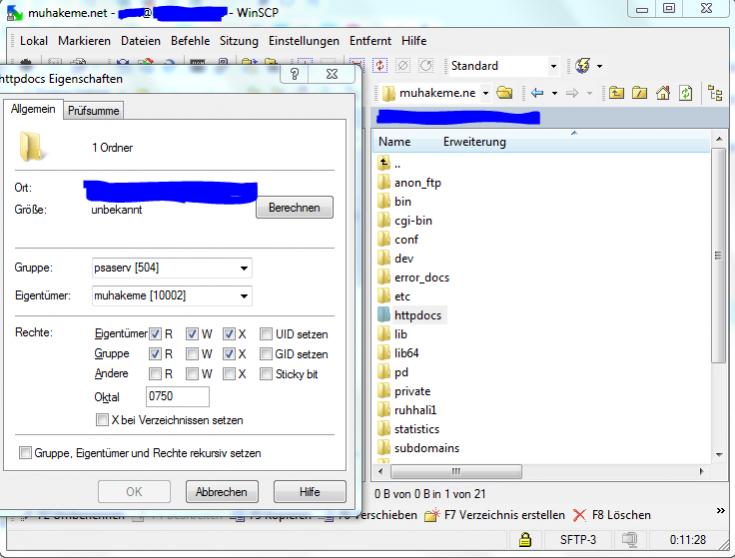Click the lock icon in status bar
The width and height of the screenshot is (735, 558).
[524, 540]
